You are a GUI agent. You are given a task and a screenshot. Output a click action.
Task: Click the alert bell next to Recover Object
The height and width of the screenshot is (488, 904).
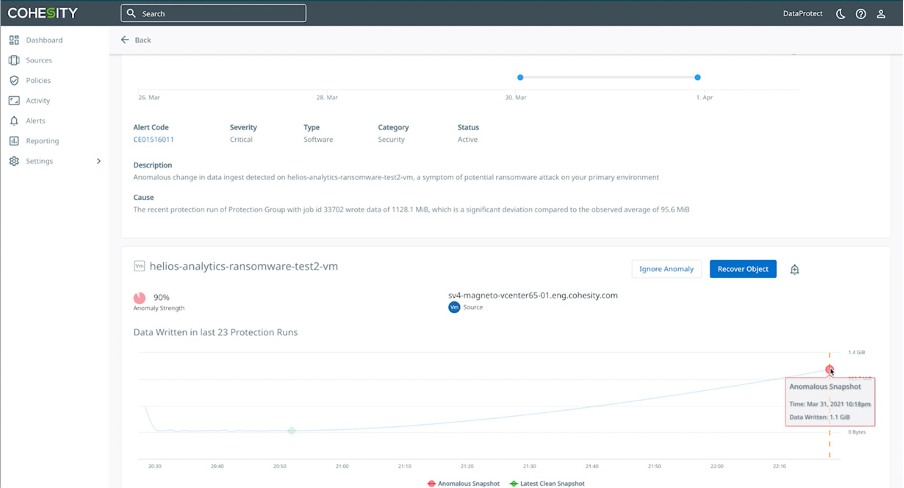pos(794,269)
